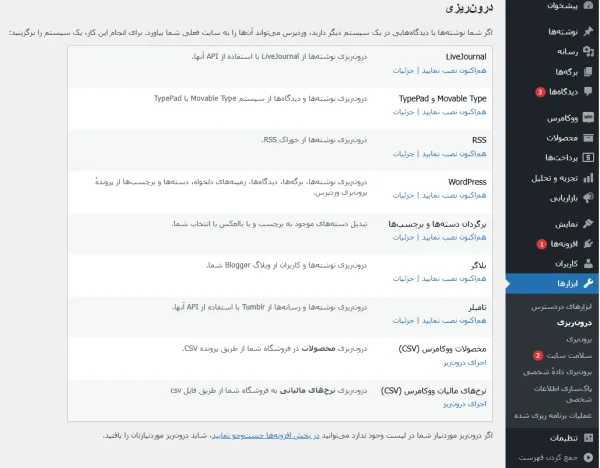Click جمع کردن فهرست collapse menu label
This screenshot has height=468, width=600.
(548, 458)
